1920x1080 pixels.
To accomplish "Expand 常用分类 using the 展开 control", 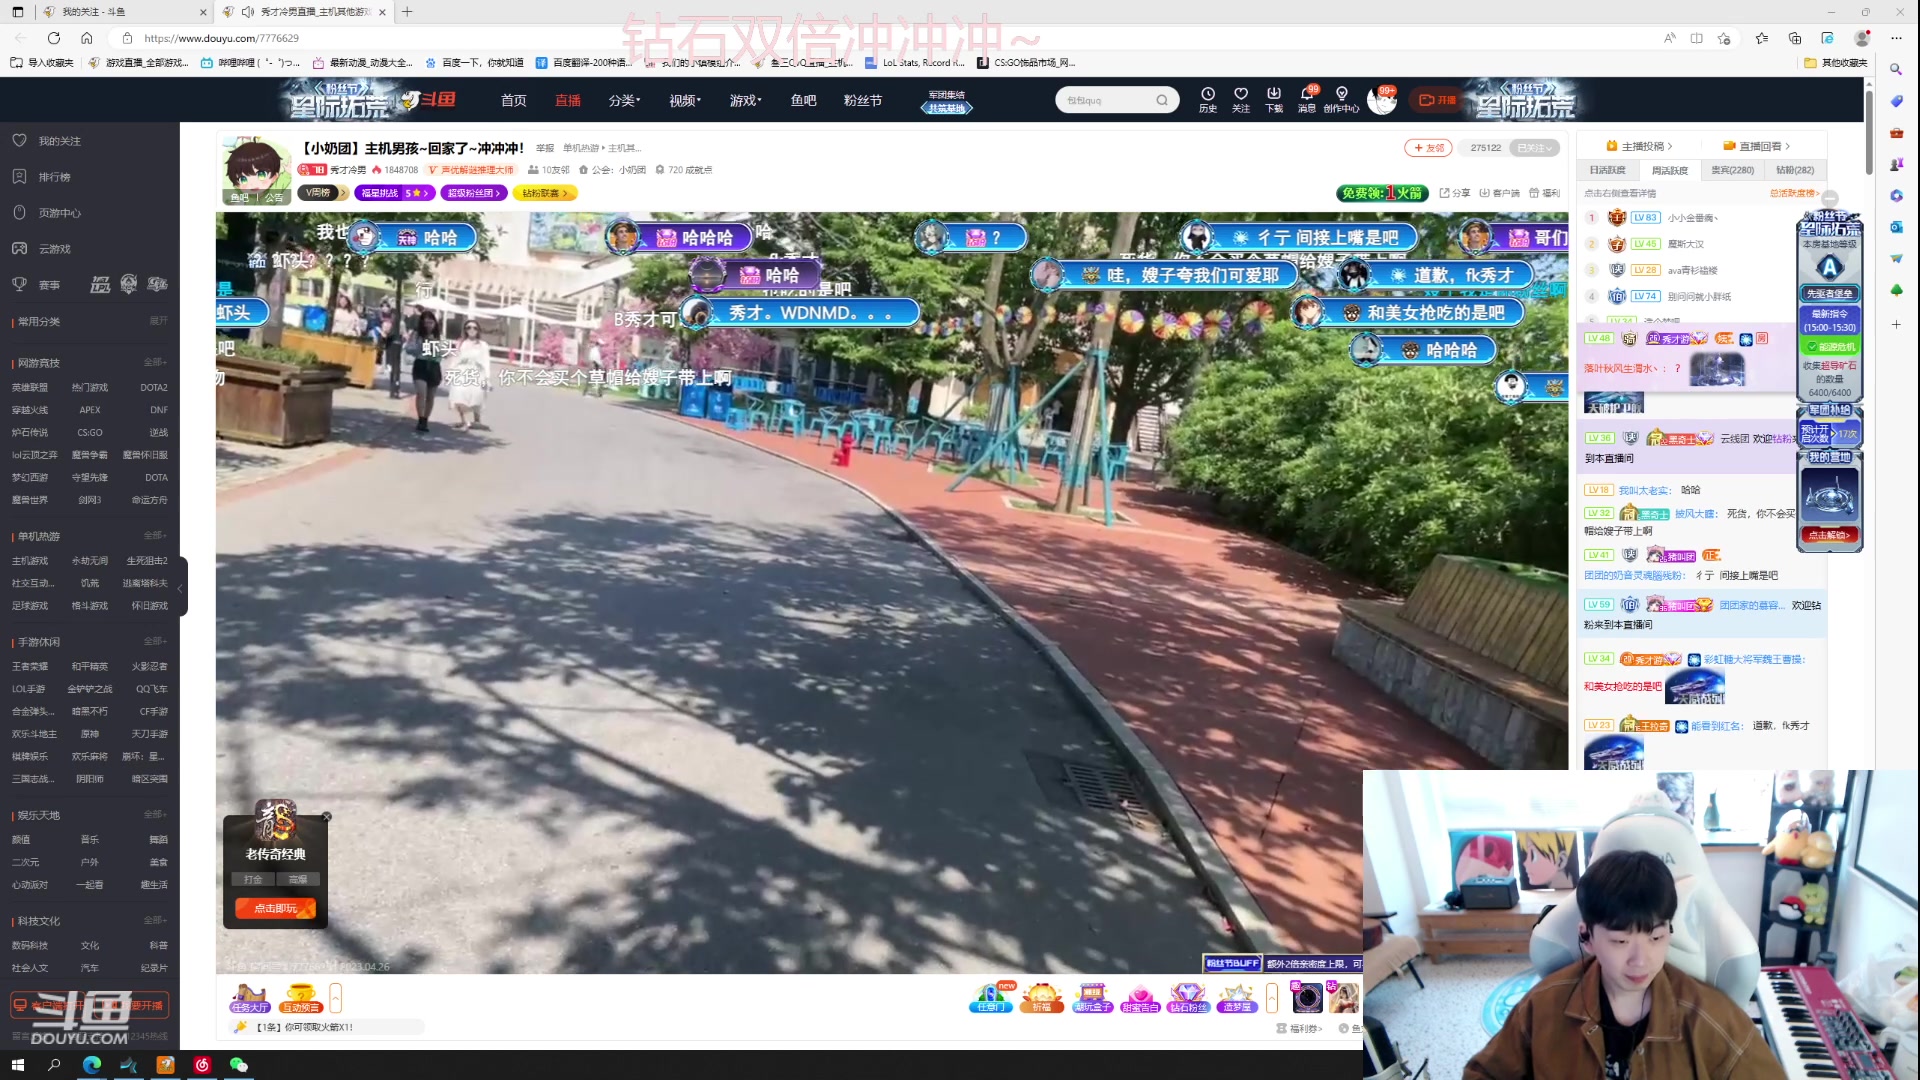I will 158,321.
